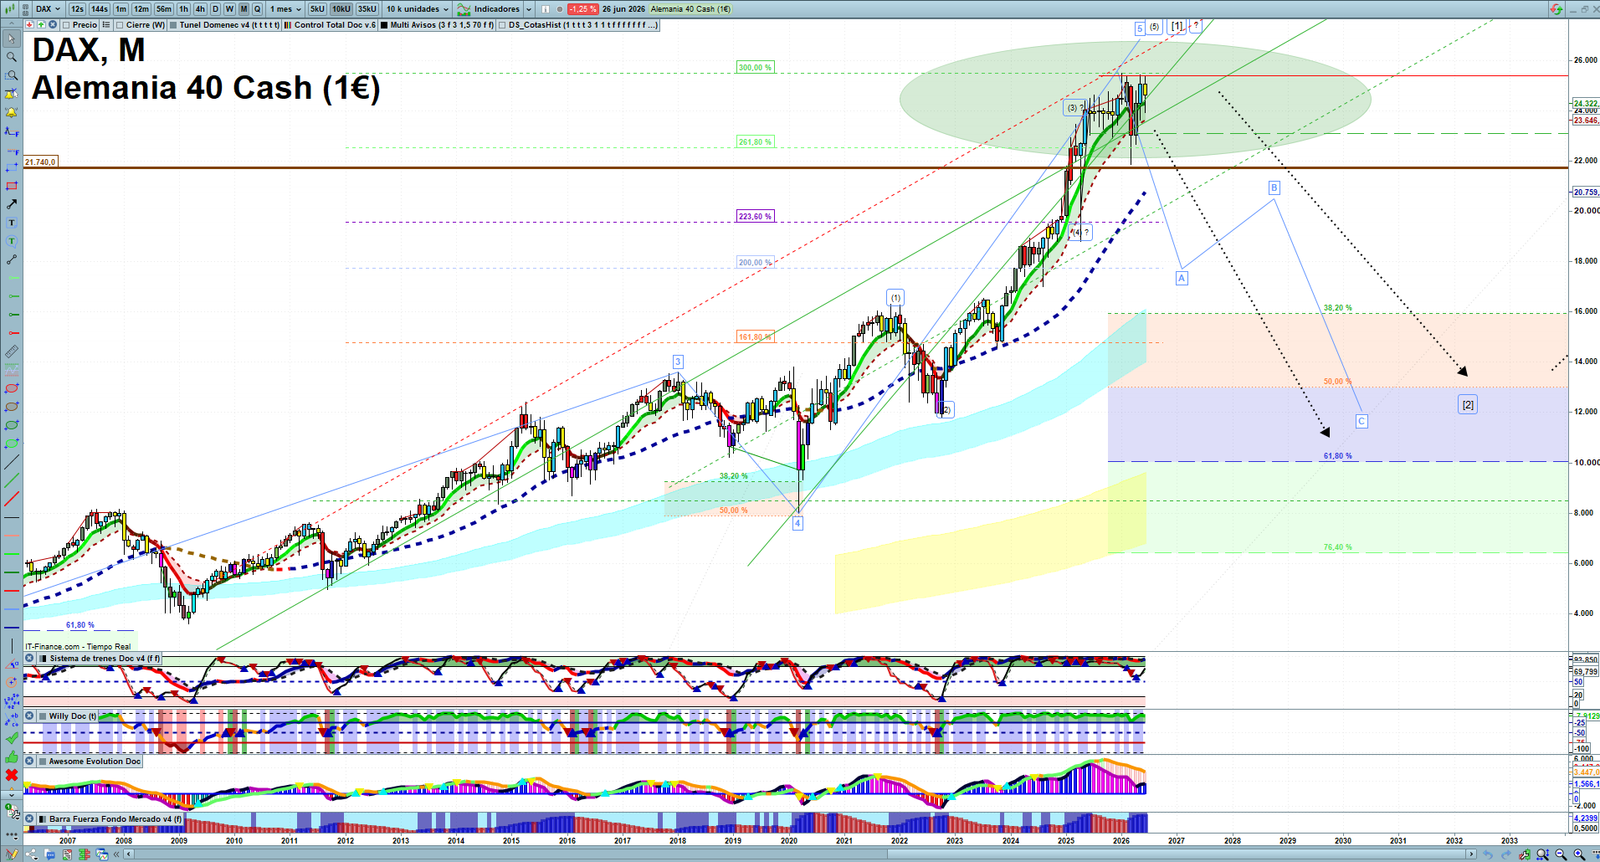Select the line segment drawing tool
The image size is (1600, 862).
point(12,259)
